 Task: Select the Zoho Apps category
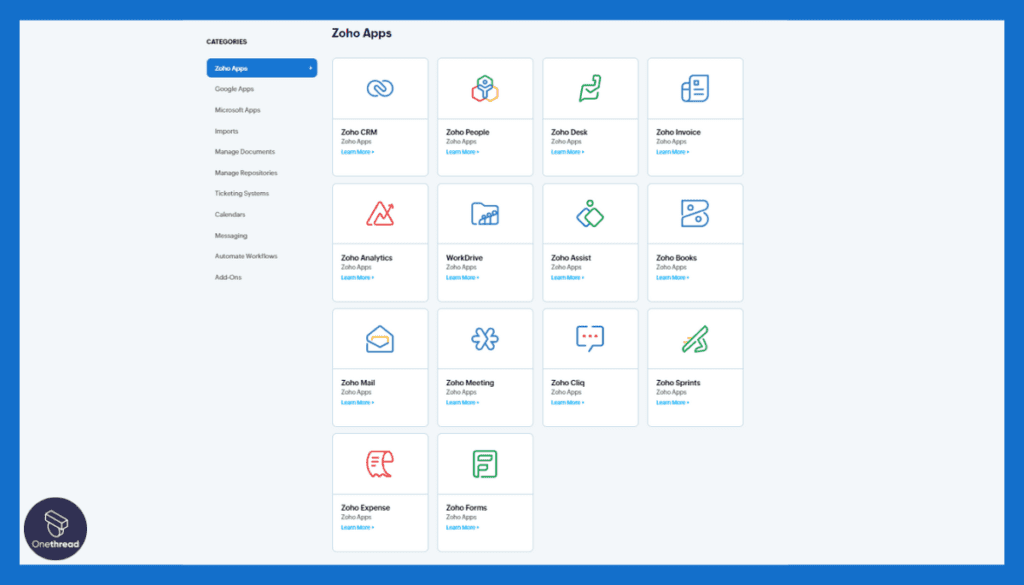pyautogui.click(x=262, y=68)
